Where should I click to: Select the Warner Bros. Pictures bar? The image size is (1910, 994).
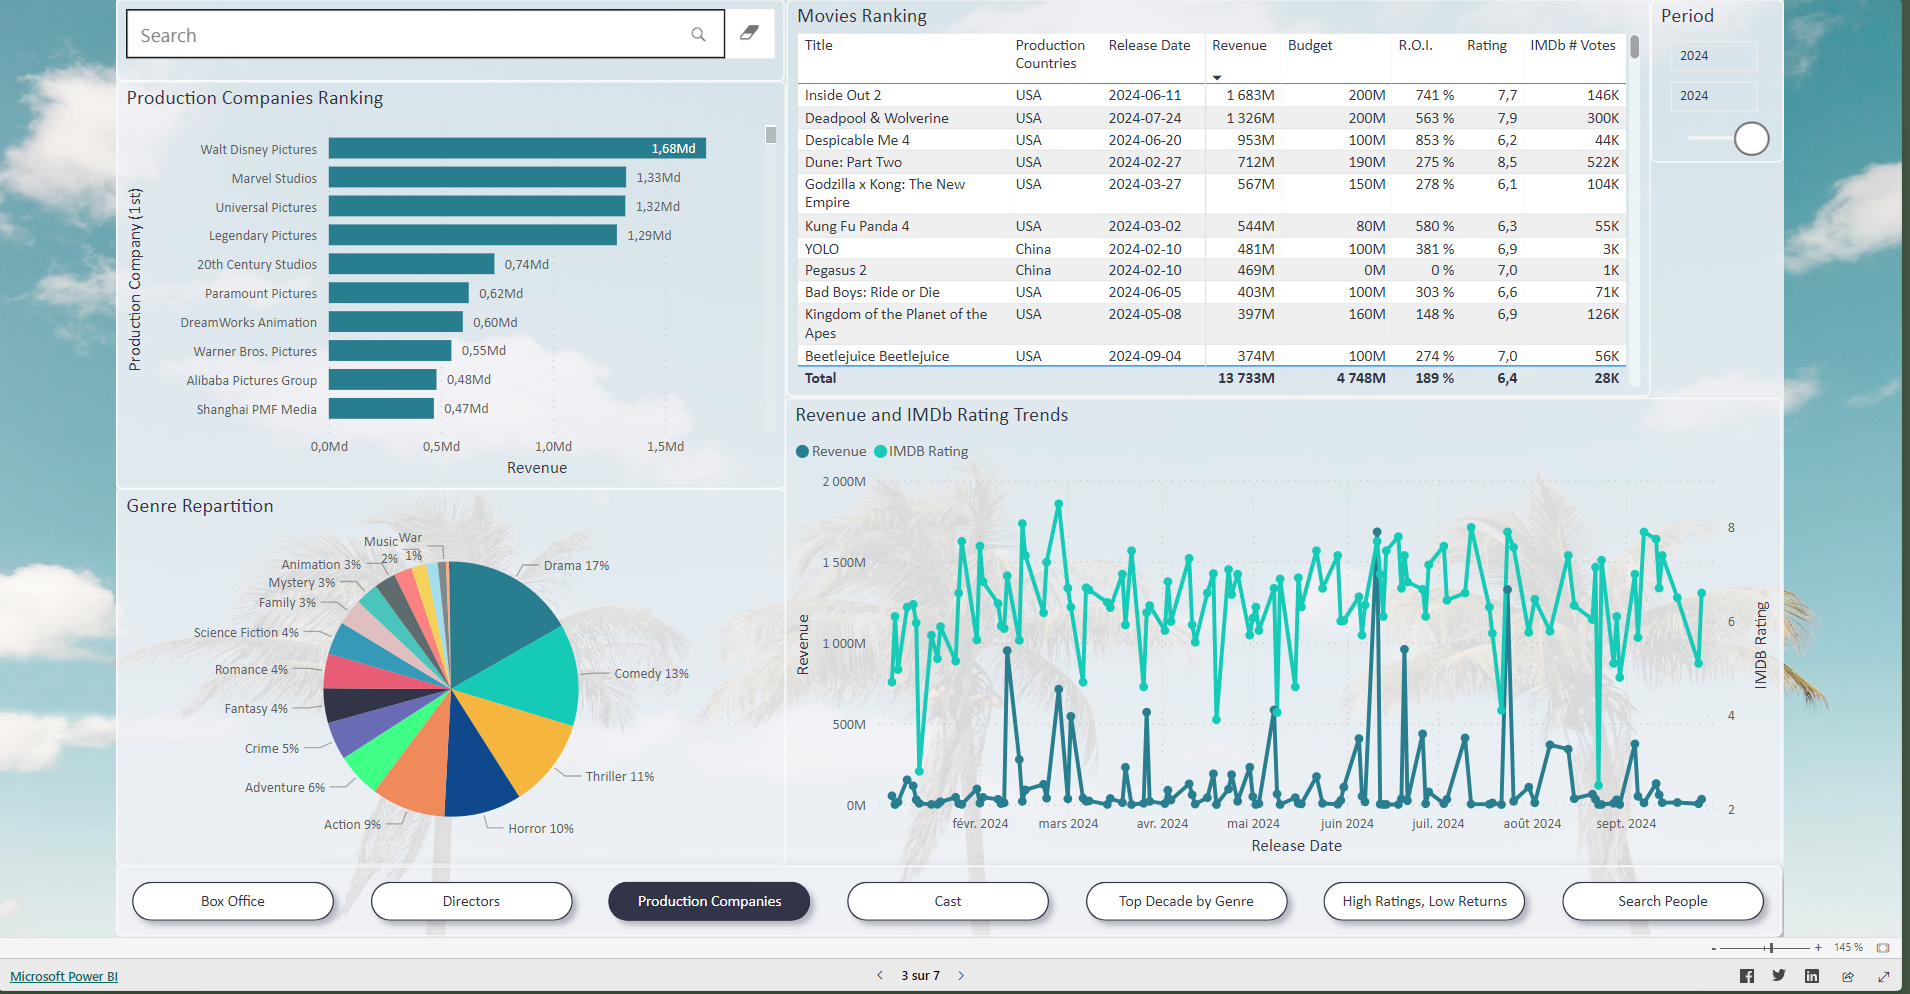[x=390, y=351]
